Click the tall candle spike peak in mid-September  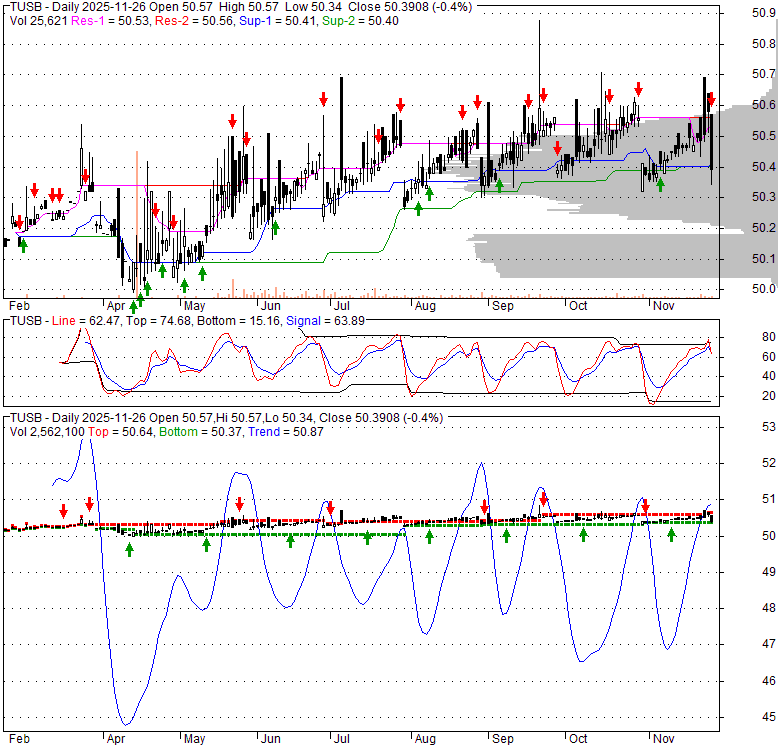539,22
